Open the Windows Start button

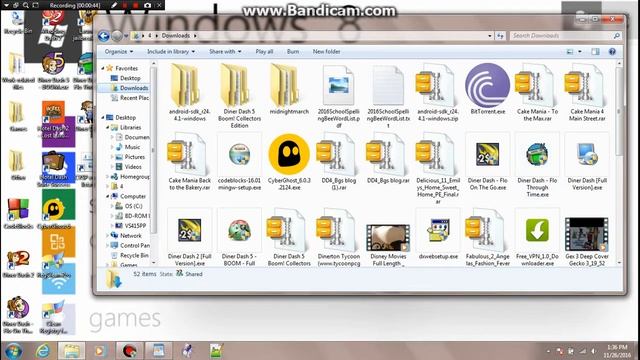tap(13, 351)
